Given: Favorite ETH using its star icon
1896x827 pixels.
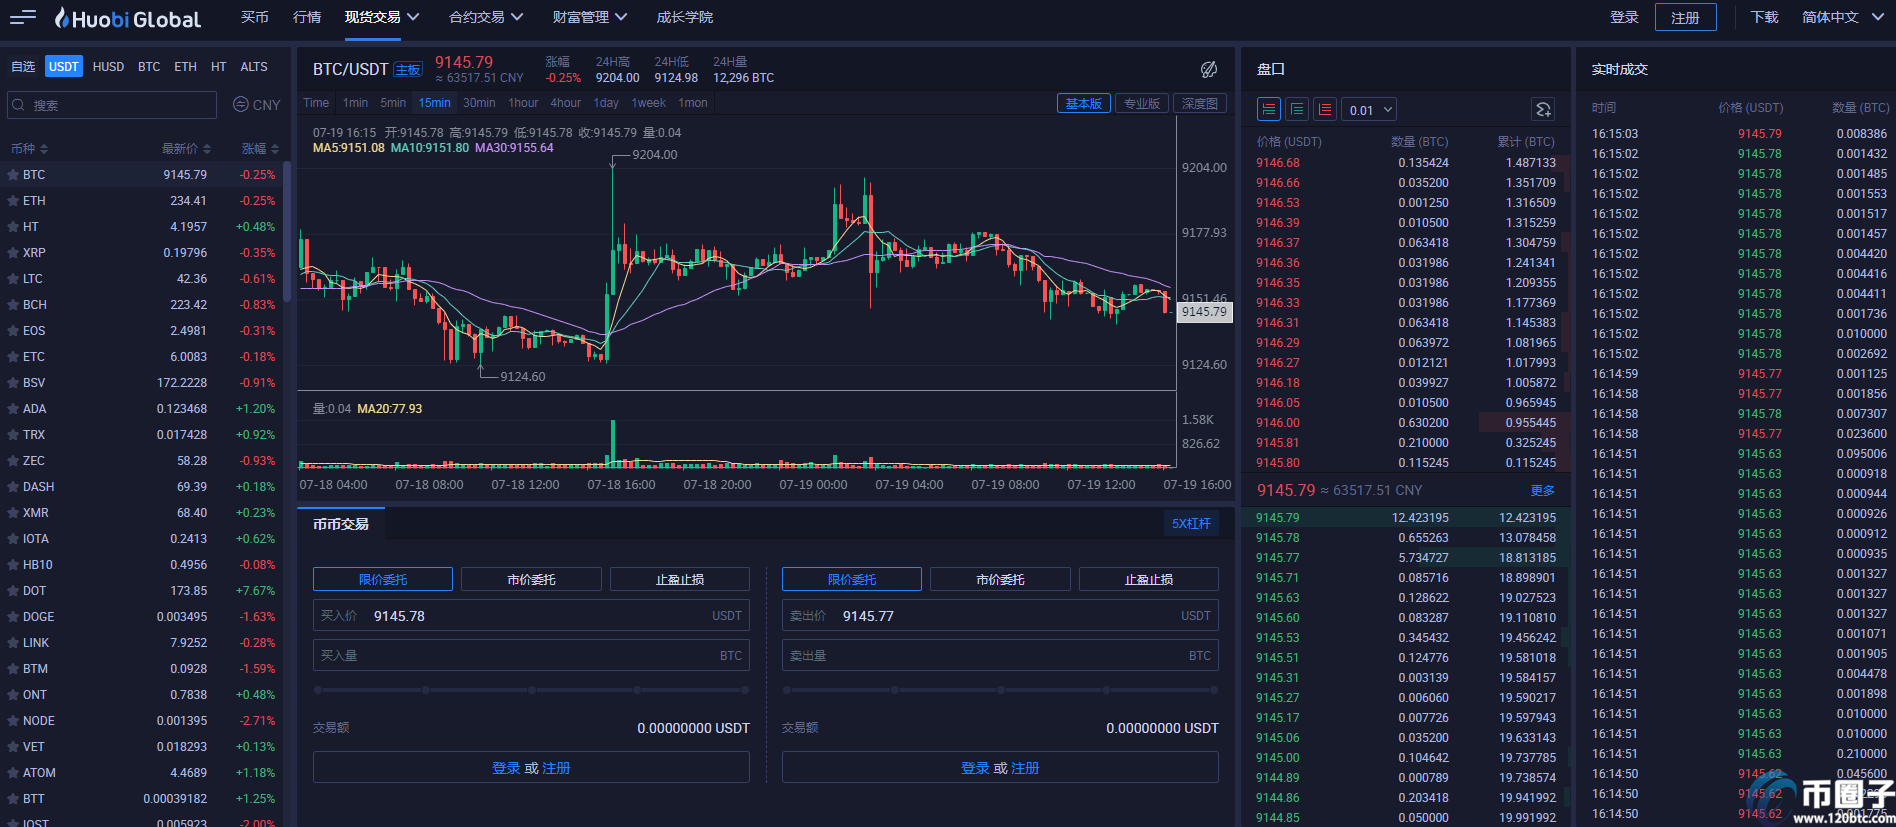Looking at the screenshot, I should click(13, 201).
